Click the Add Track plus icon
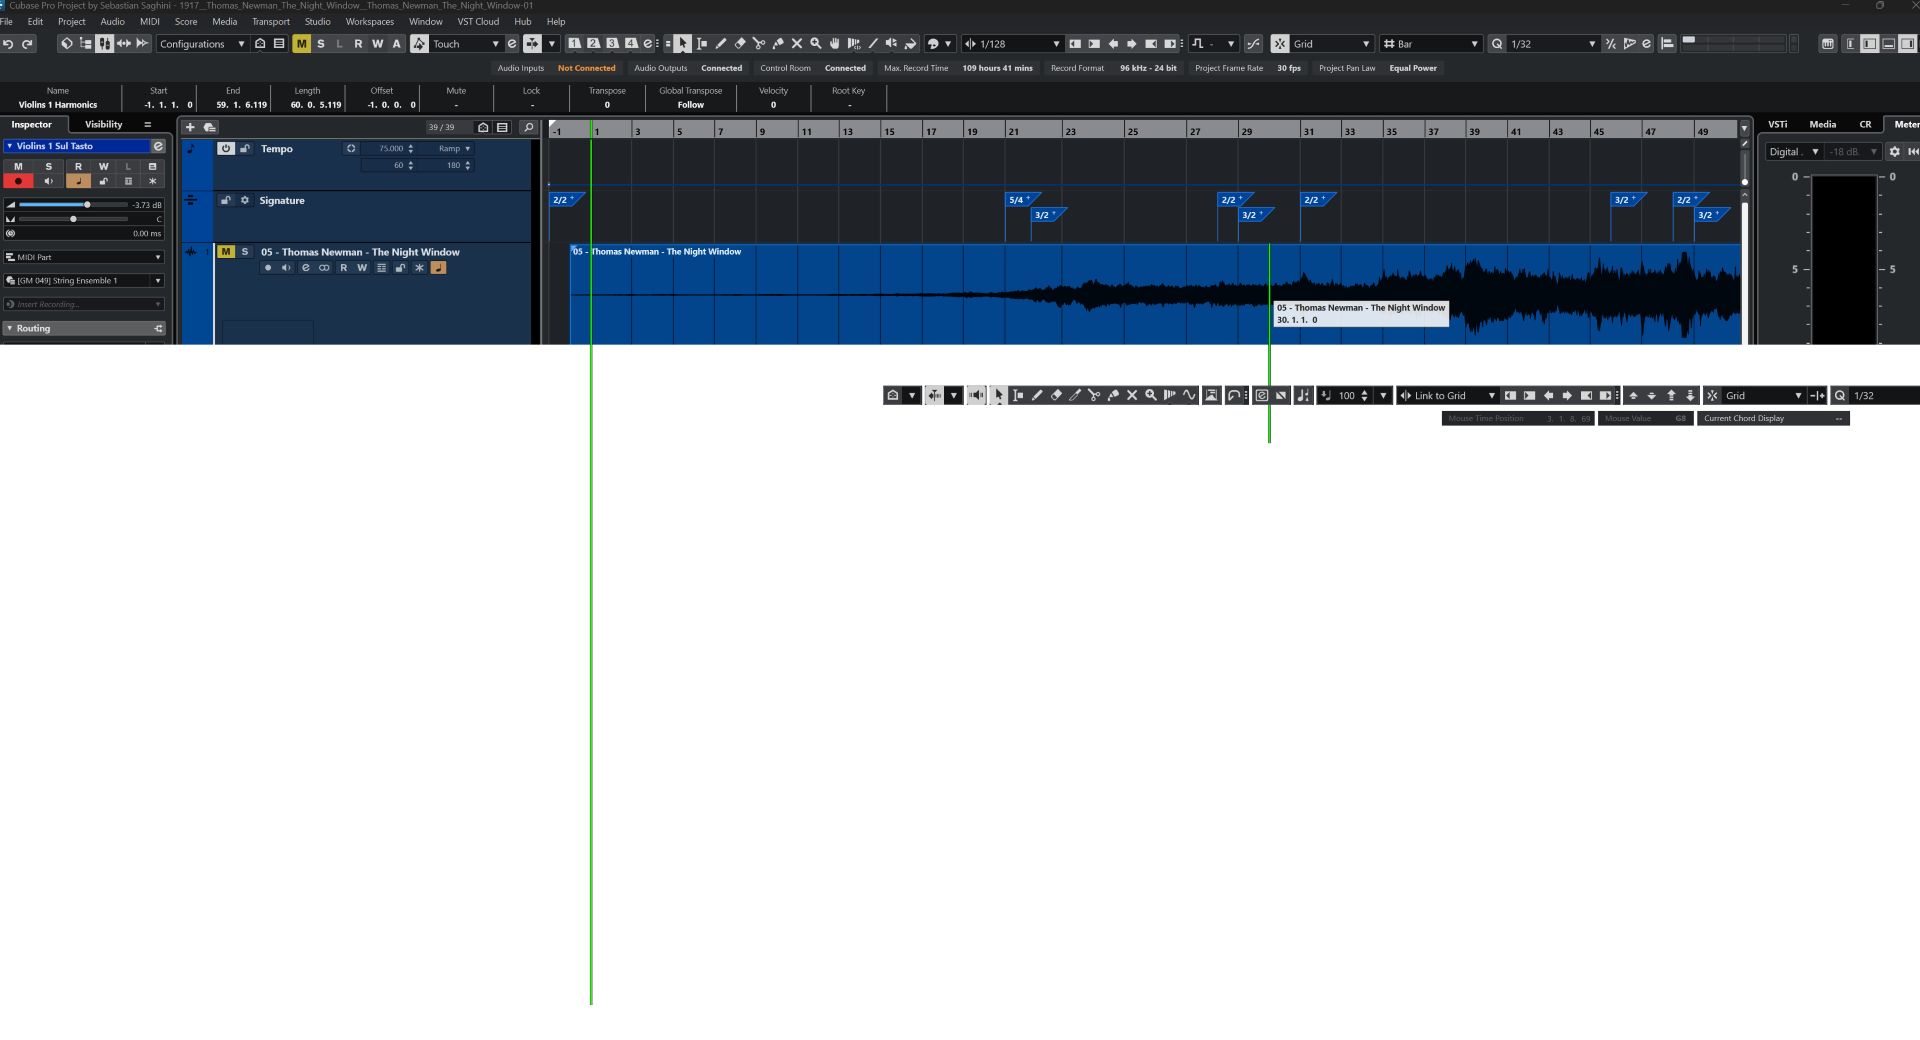 (x=190, y=127)
